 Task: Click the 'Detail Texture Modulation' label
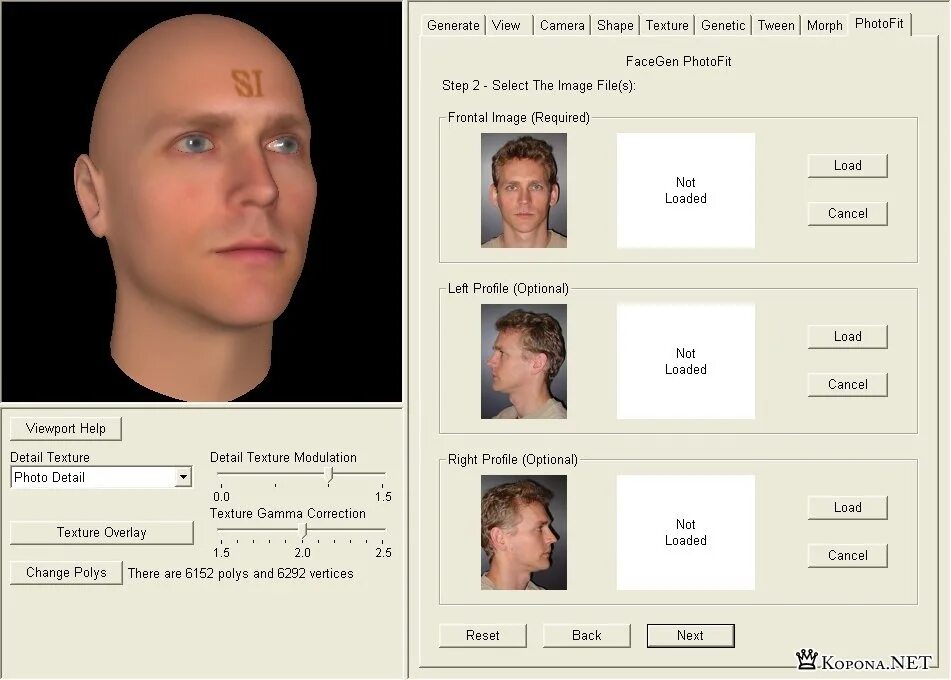click(x=283, y=457)
